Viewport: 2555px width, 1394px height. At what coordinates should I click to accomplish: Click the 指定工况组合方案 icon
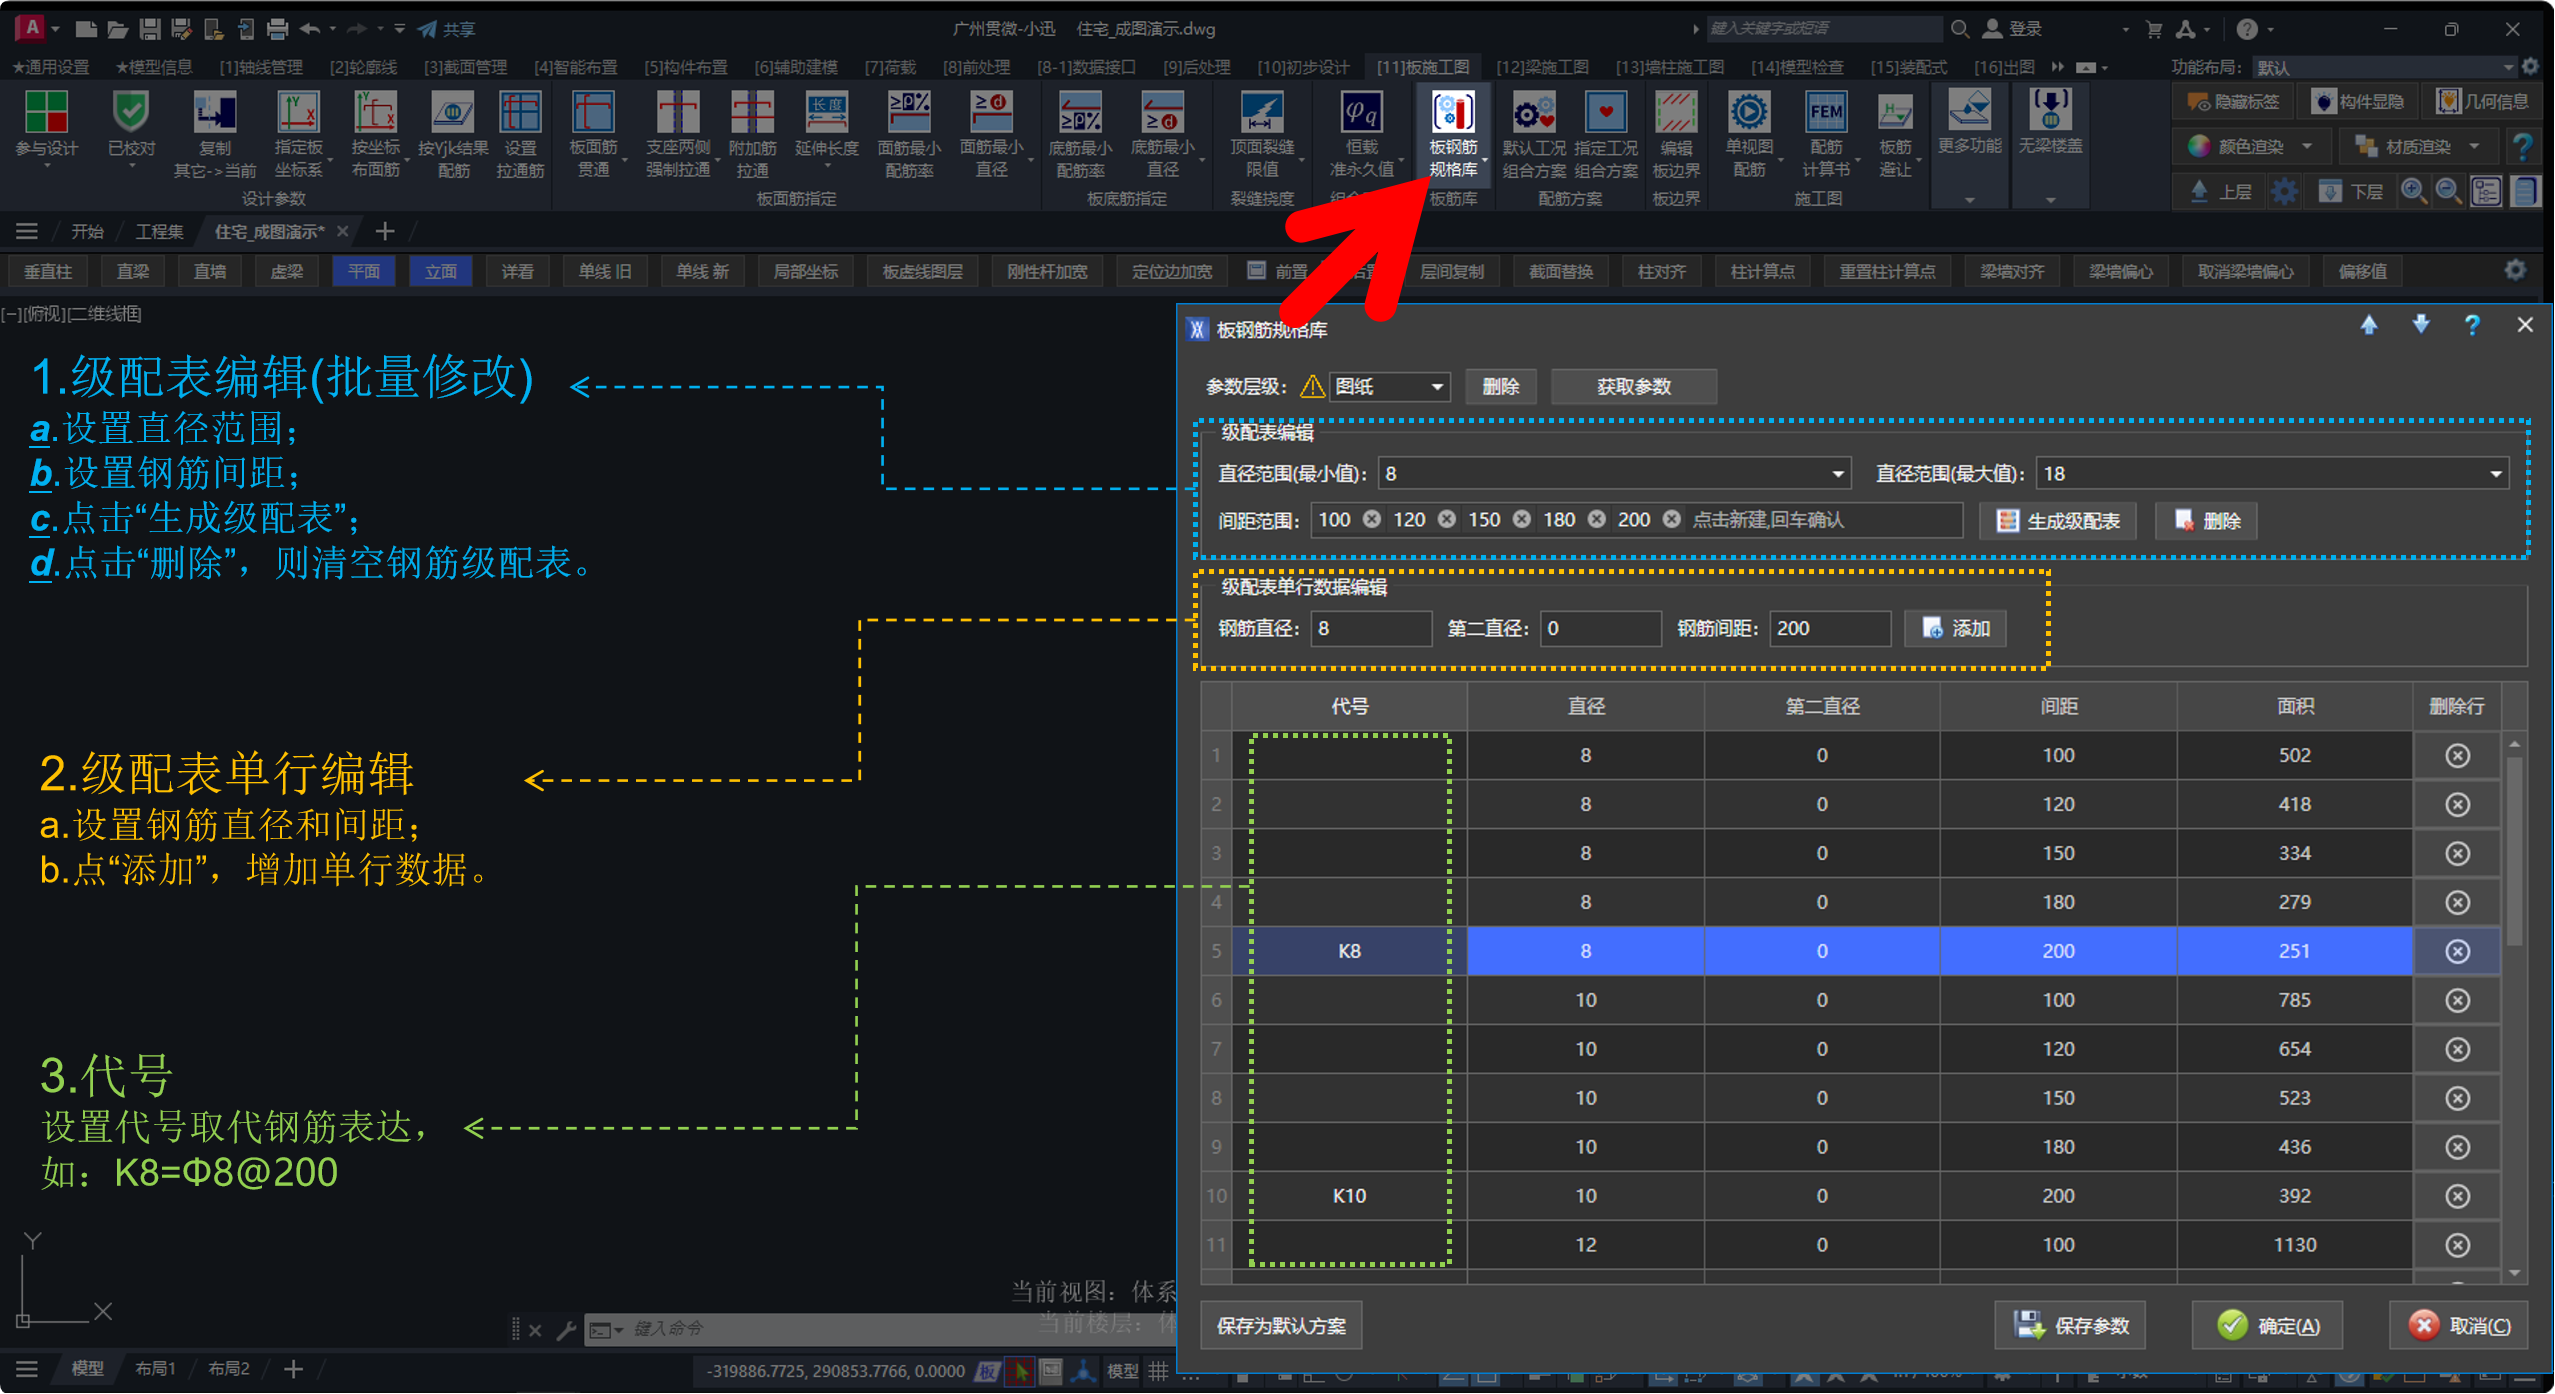pyautogui.click(x=1606, y=134)
